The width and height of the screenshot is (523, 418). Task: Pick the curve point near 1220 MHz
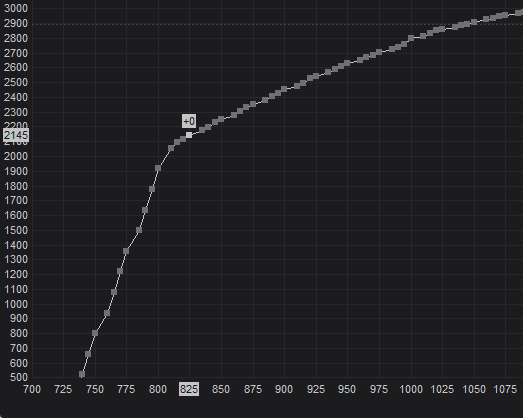tap(120, 271)
